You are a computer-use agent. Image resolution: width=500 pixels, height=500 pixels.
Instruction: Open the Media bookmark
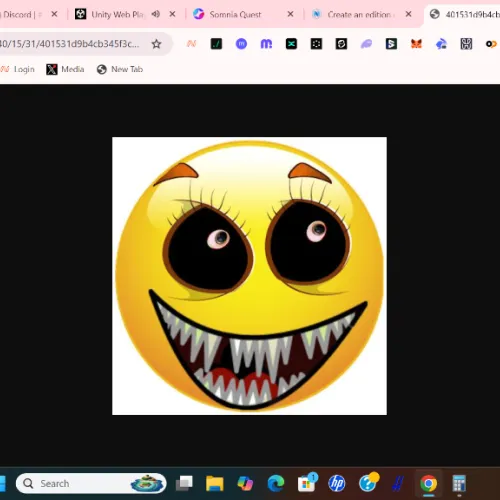pyautogui.click(x=65, y=69)
